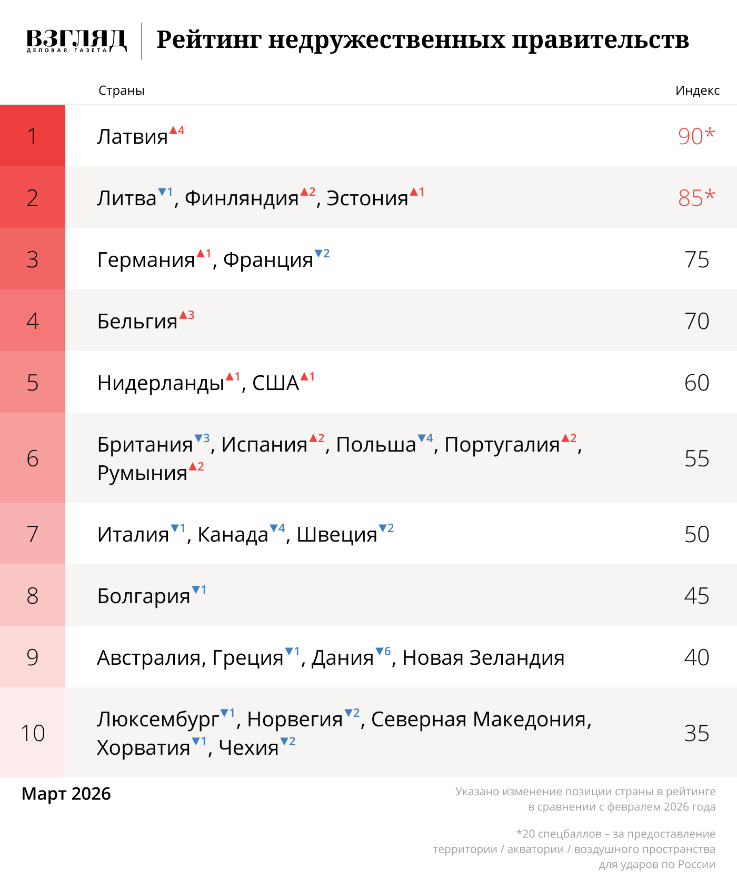
Task: Click the pale pink rank 10 cell
Action: coord(32,733)
